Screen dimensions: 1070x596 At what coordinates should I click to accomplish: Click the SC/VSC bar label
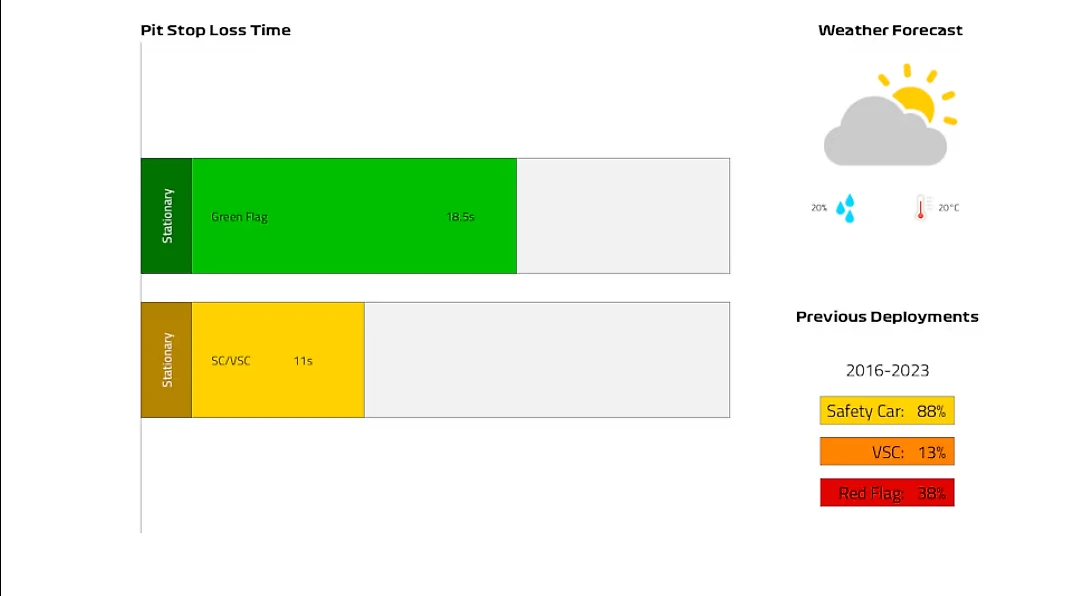231,360
